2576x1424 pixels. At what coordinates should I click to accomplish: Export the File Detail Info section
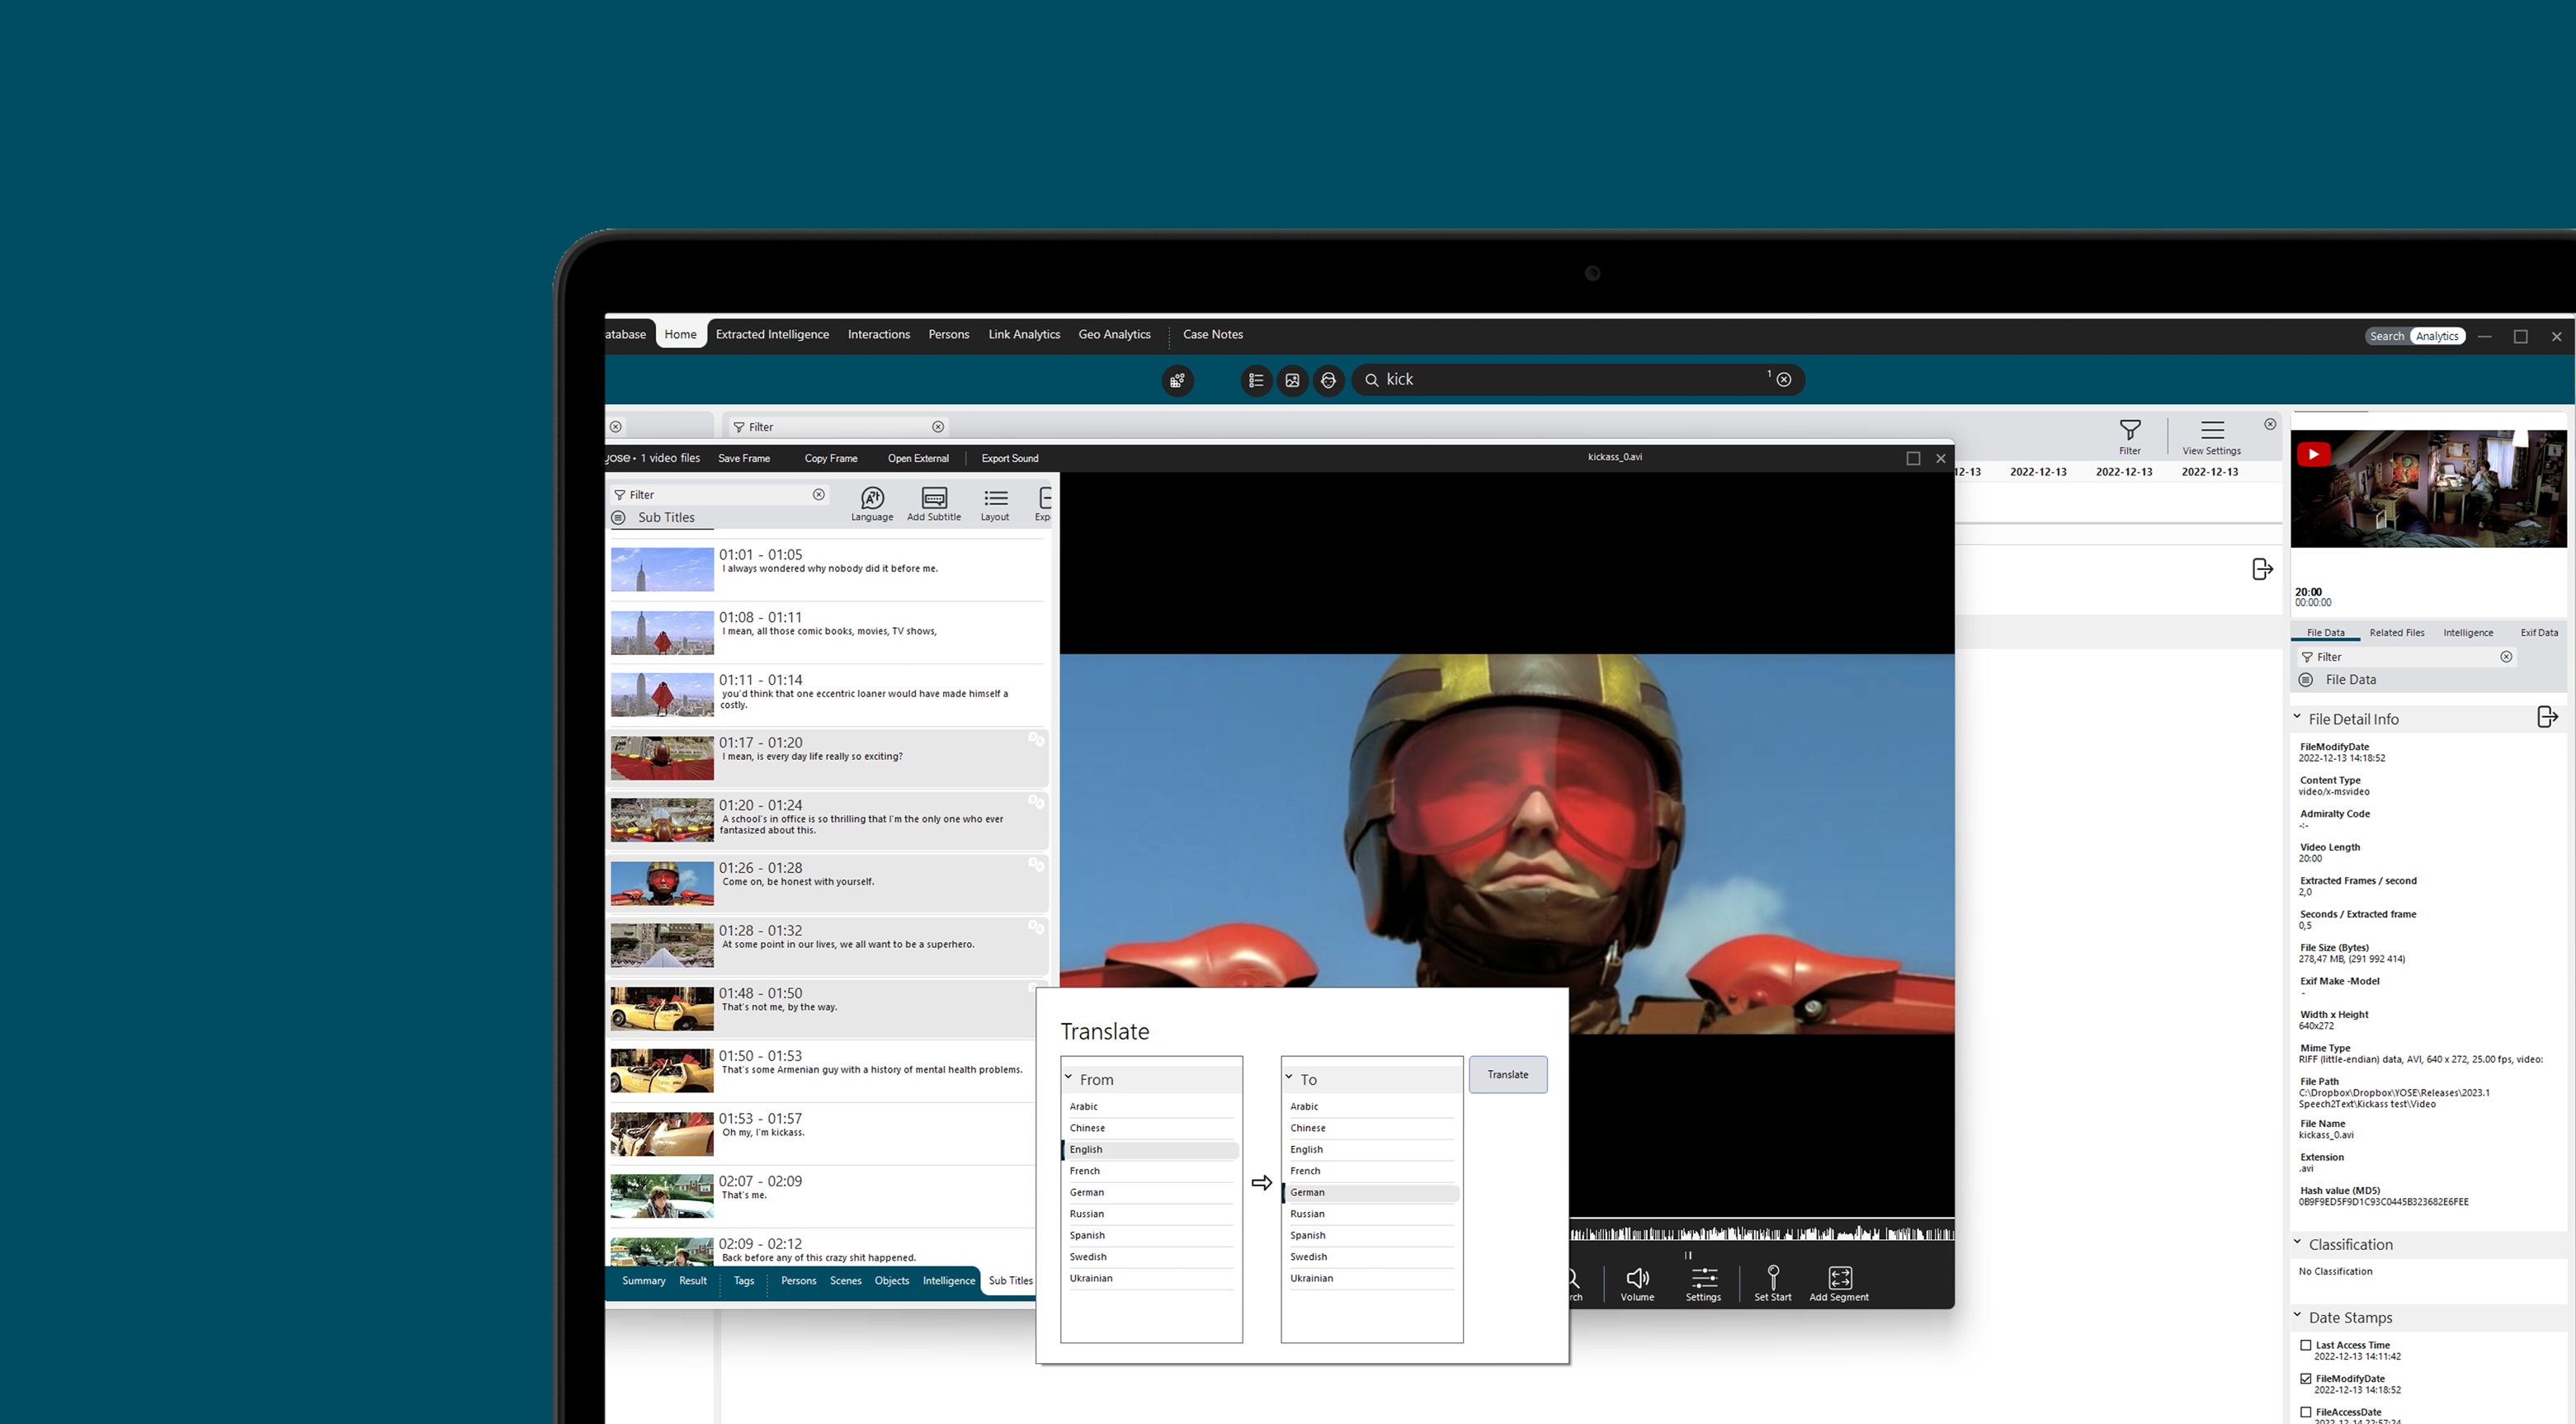point(2547,717)
